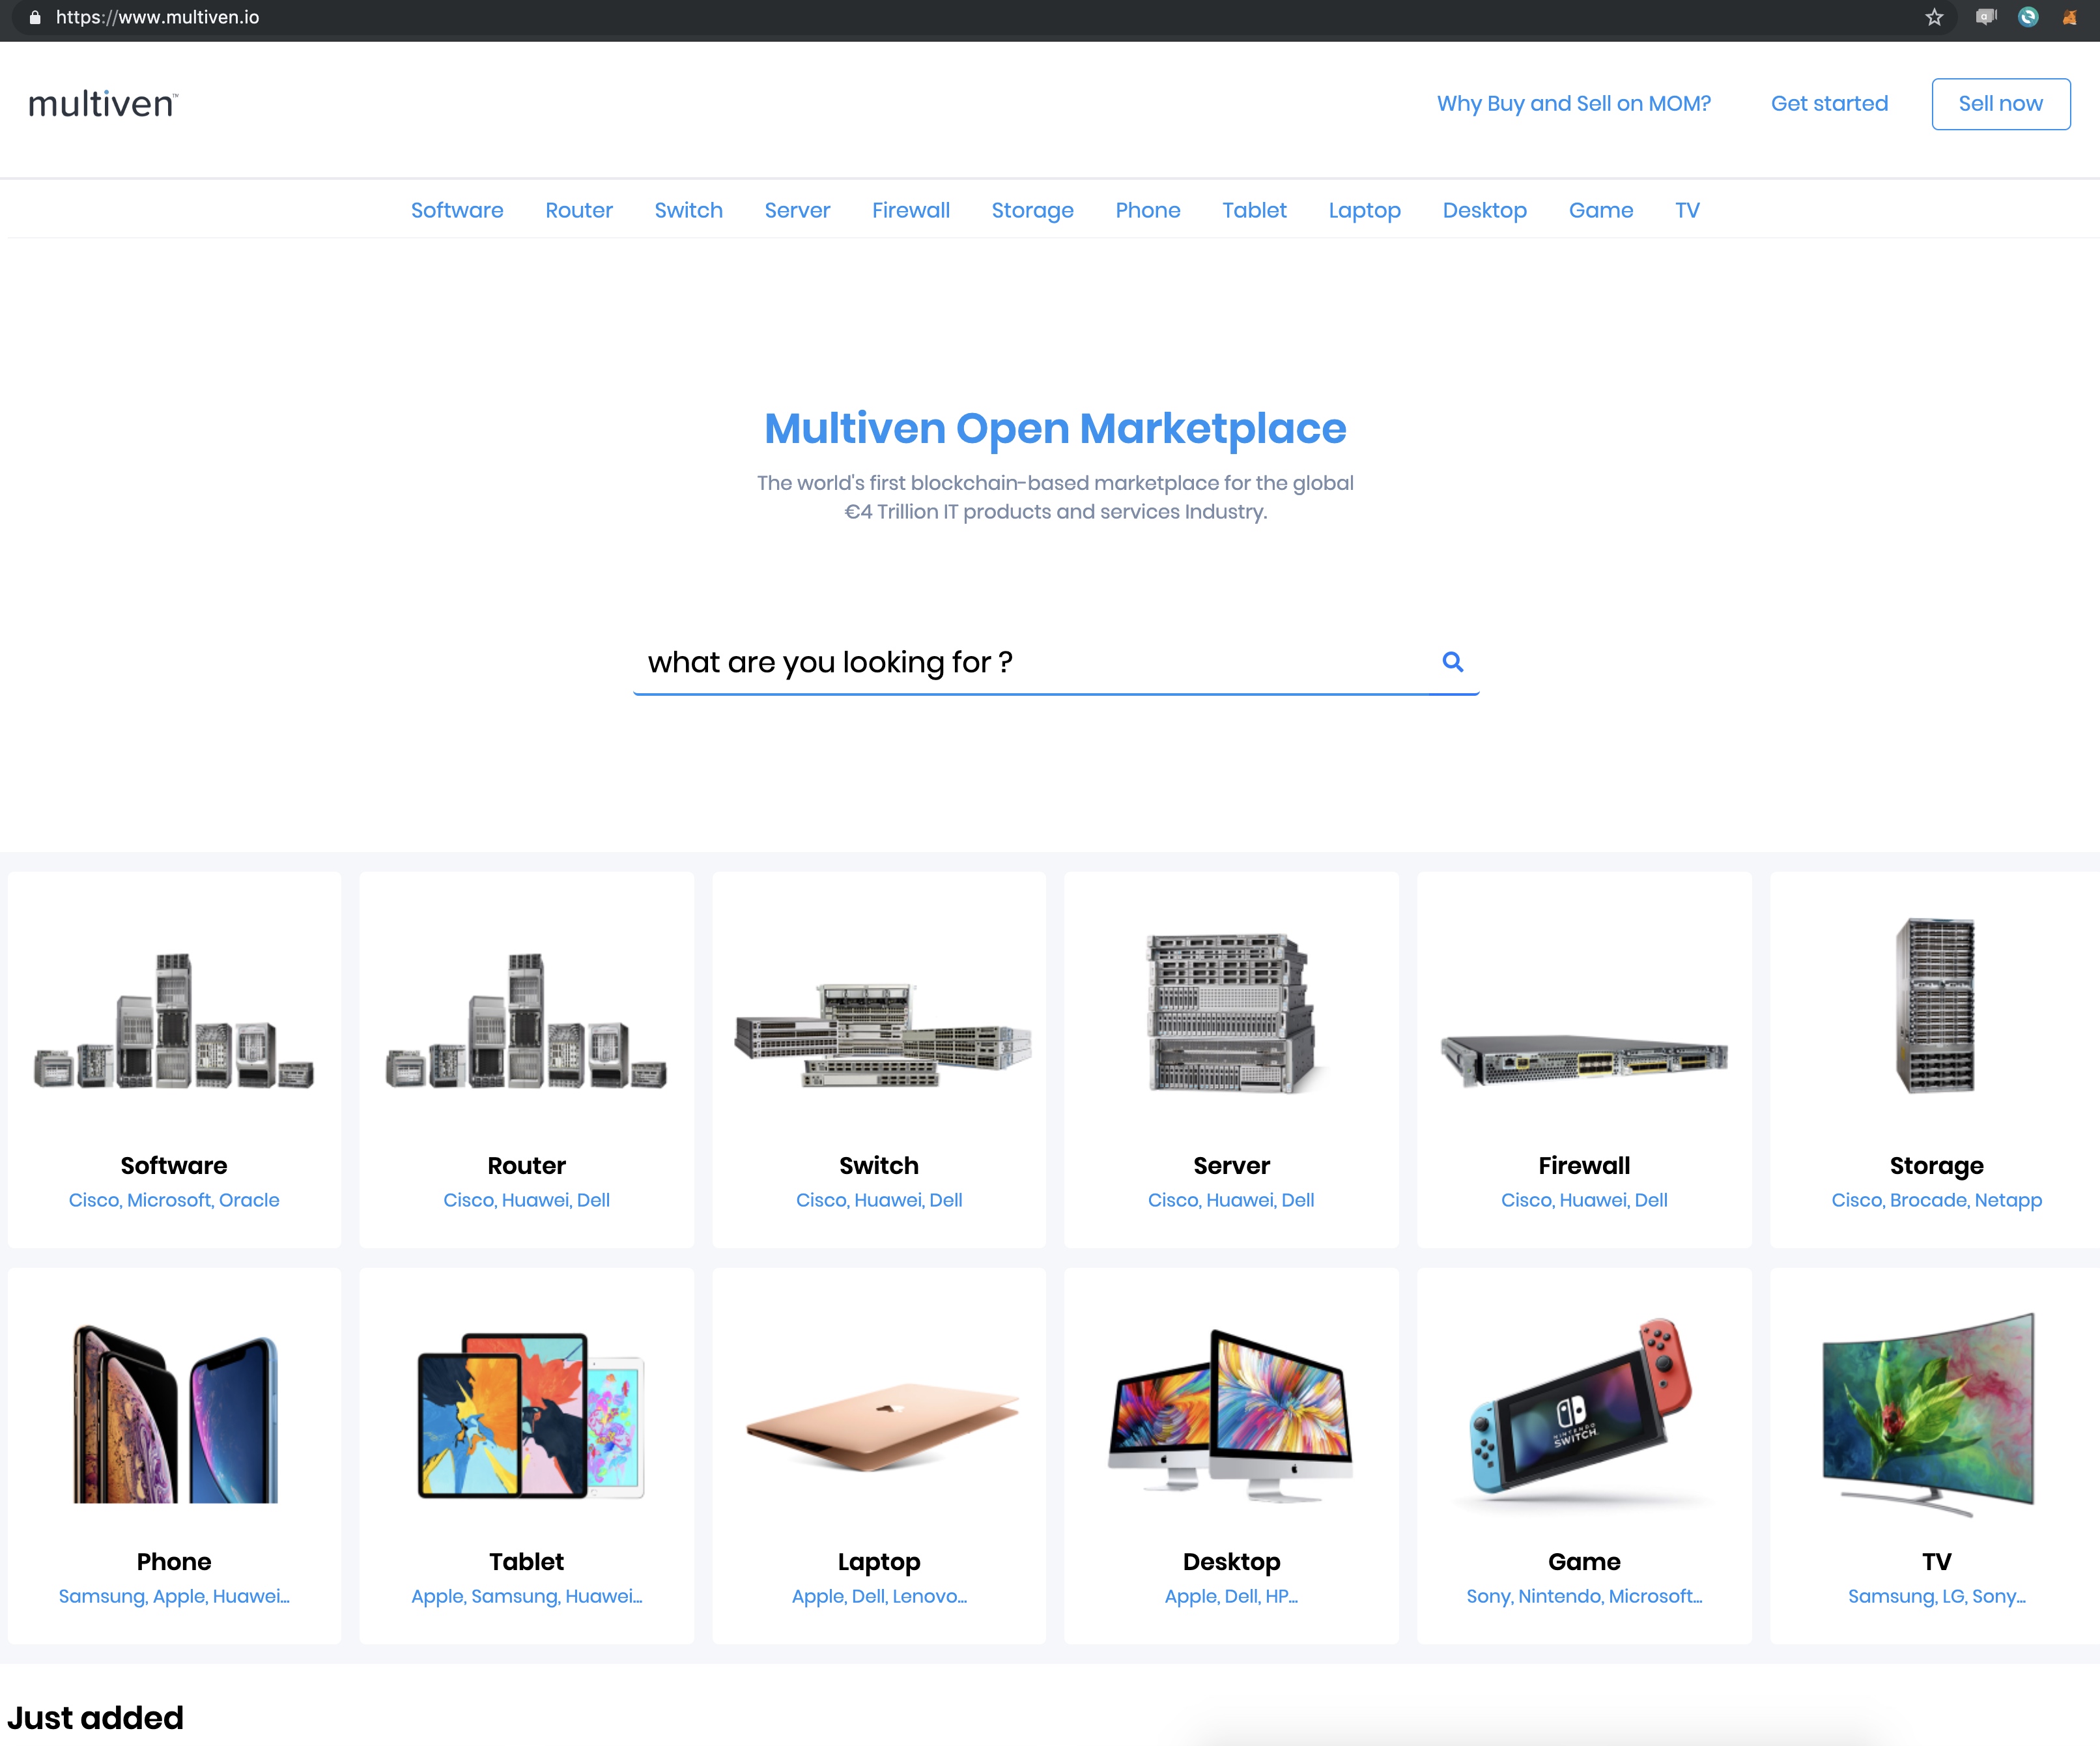
Task: Click the Firewall card title text
Action: 1584,1165
